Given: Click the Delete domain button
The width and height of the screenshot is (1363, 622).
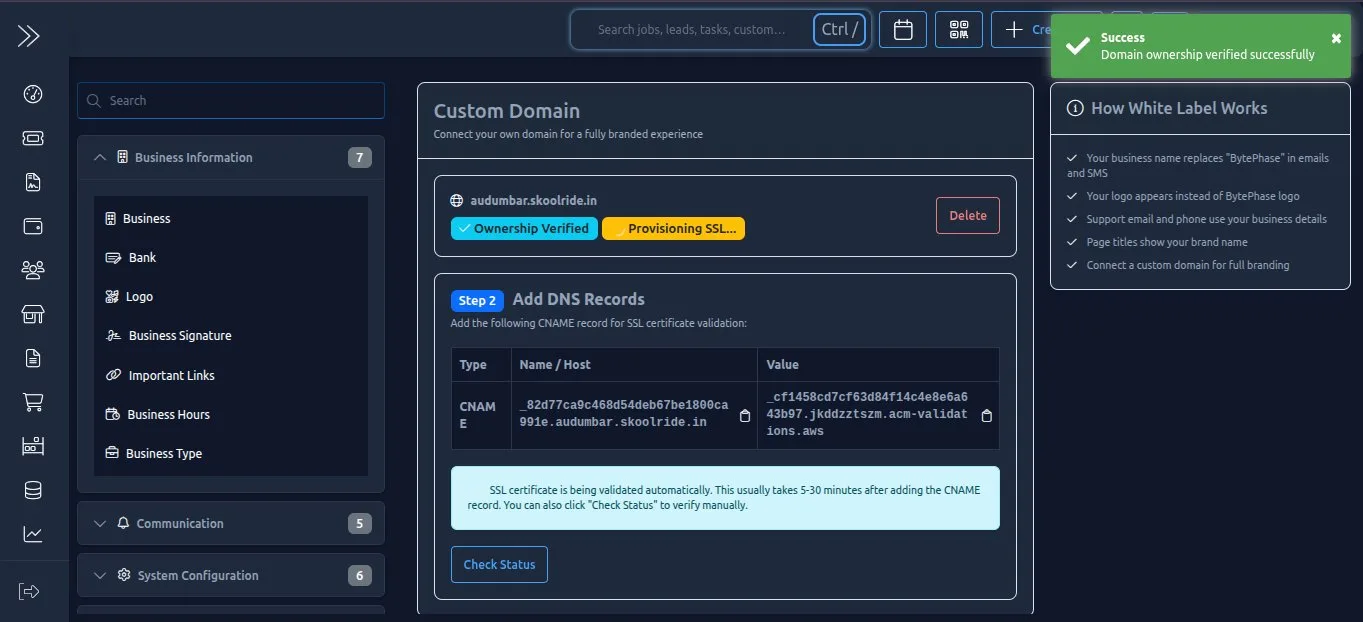Looking at the screenshot, I should click(x=967, y=215).
